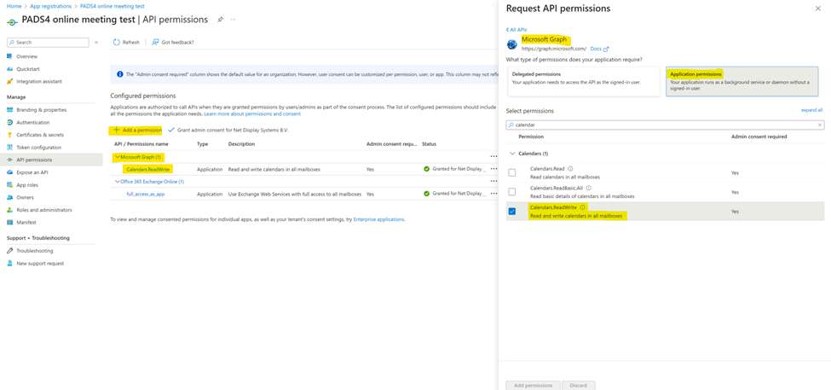Click the Microsoft Graph logo icon
The width and height of the screenshot is (831, 390).
pos(512,45)
